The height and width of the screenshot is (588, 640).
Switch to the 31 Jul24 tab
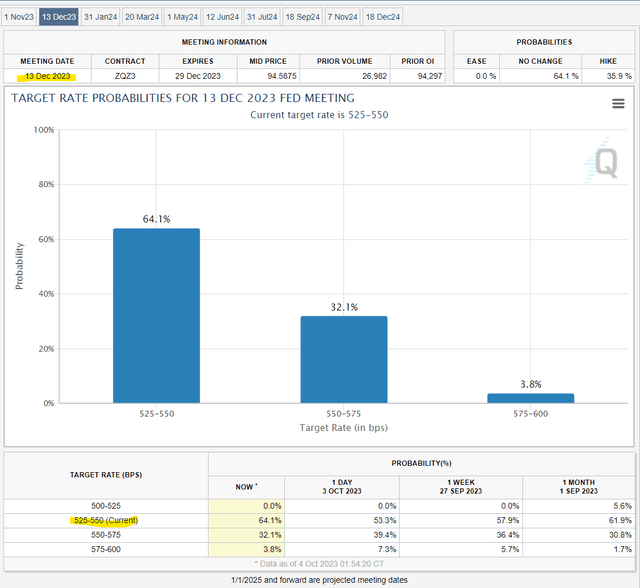(262, 17)
